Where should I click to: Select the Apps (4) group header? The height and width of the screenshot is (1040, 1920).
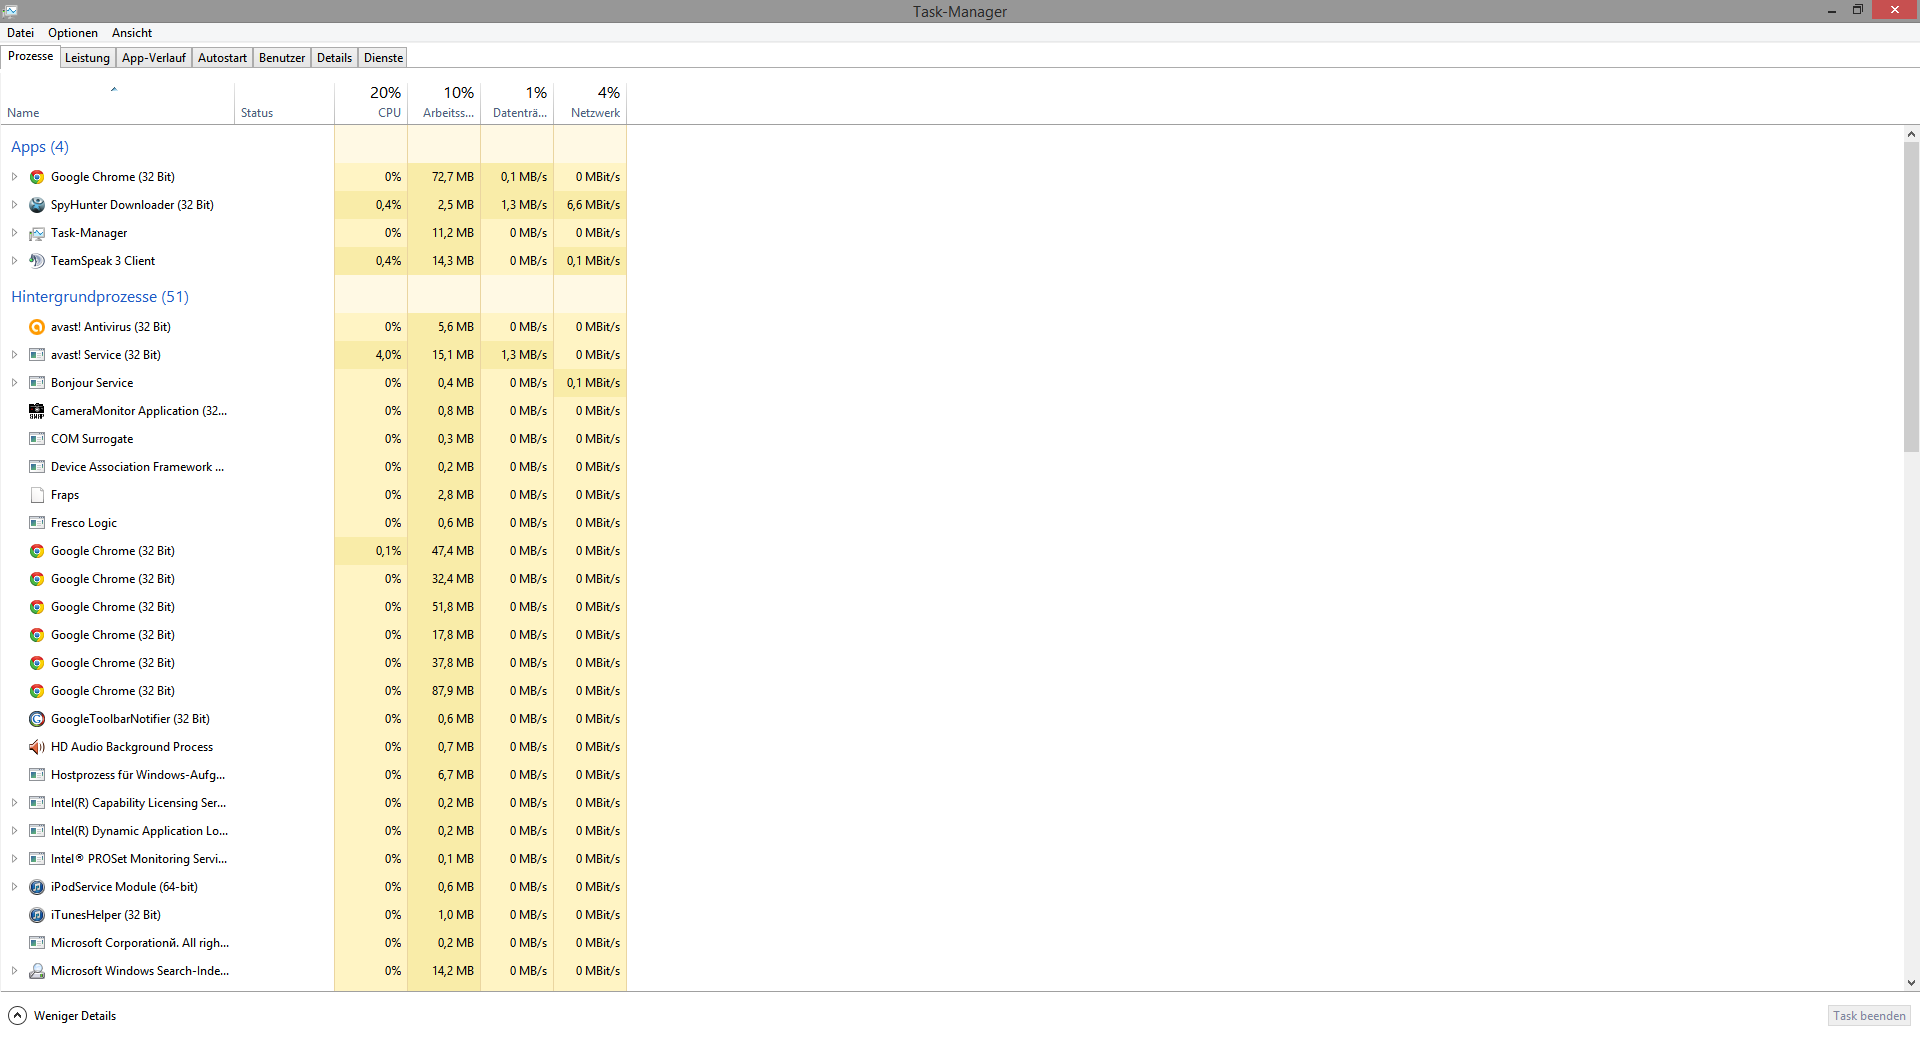(x=40, y=147)
